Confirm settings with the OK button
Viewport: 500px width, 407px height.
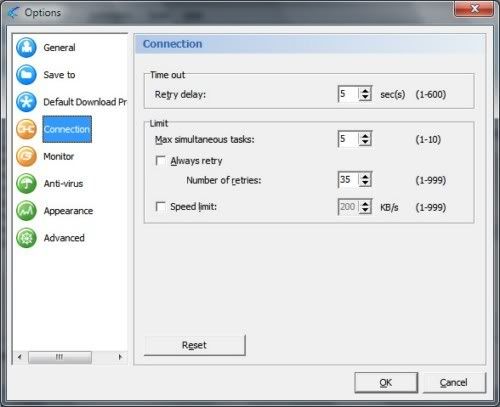[x=386, y=382]
